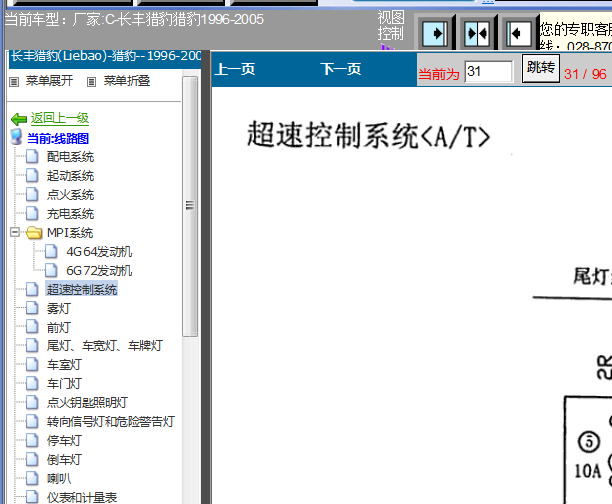This screenshot has width=612, height=504.
Task: Click the document icon beside 喇叭
Action: (x=32, y=478)
